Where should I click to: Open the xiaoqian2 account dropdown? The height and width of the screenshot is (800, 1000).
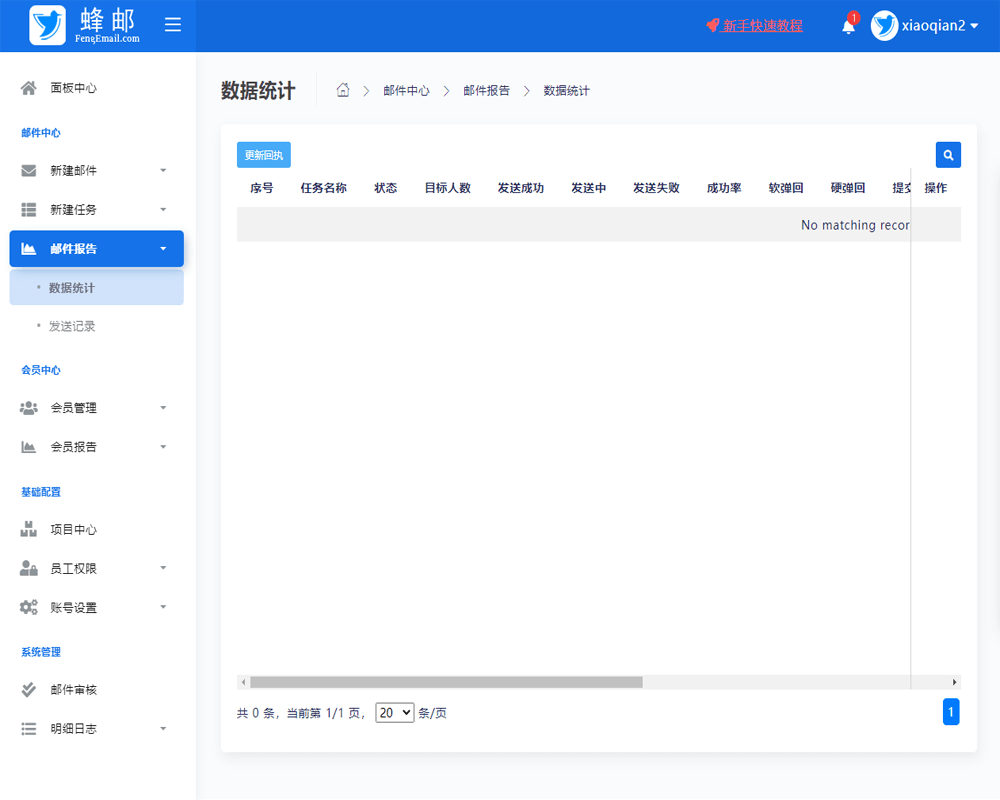(x=935, y=26)
